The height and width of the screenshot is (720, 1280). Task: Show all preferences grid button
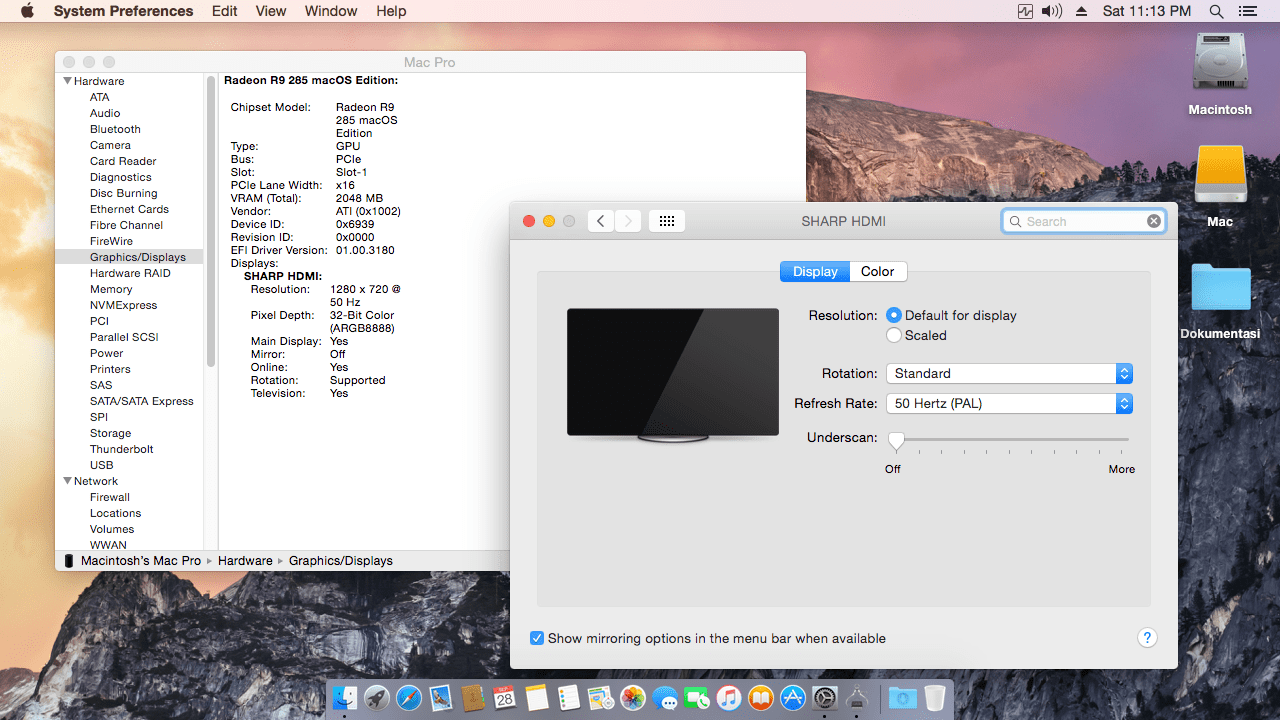pos(667,221)
